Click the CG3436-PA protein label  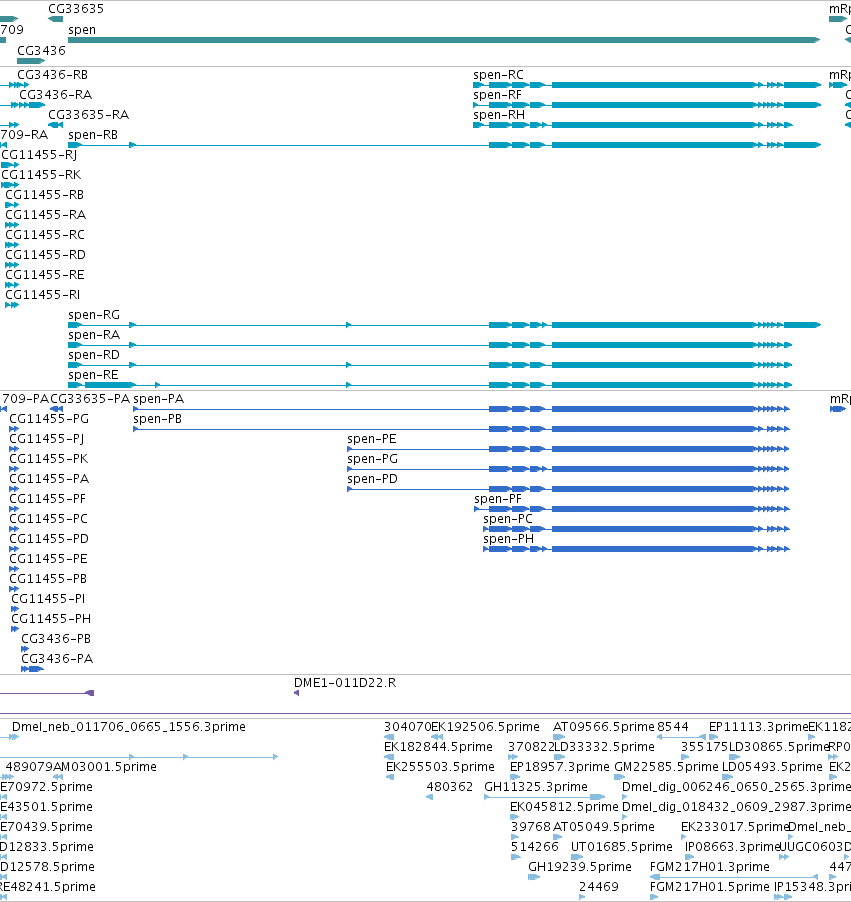coord(57,659)
